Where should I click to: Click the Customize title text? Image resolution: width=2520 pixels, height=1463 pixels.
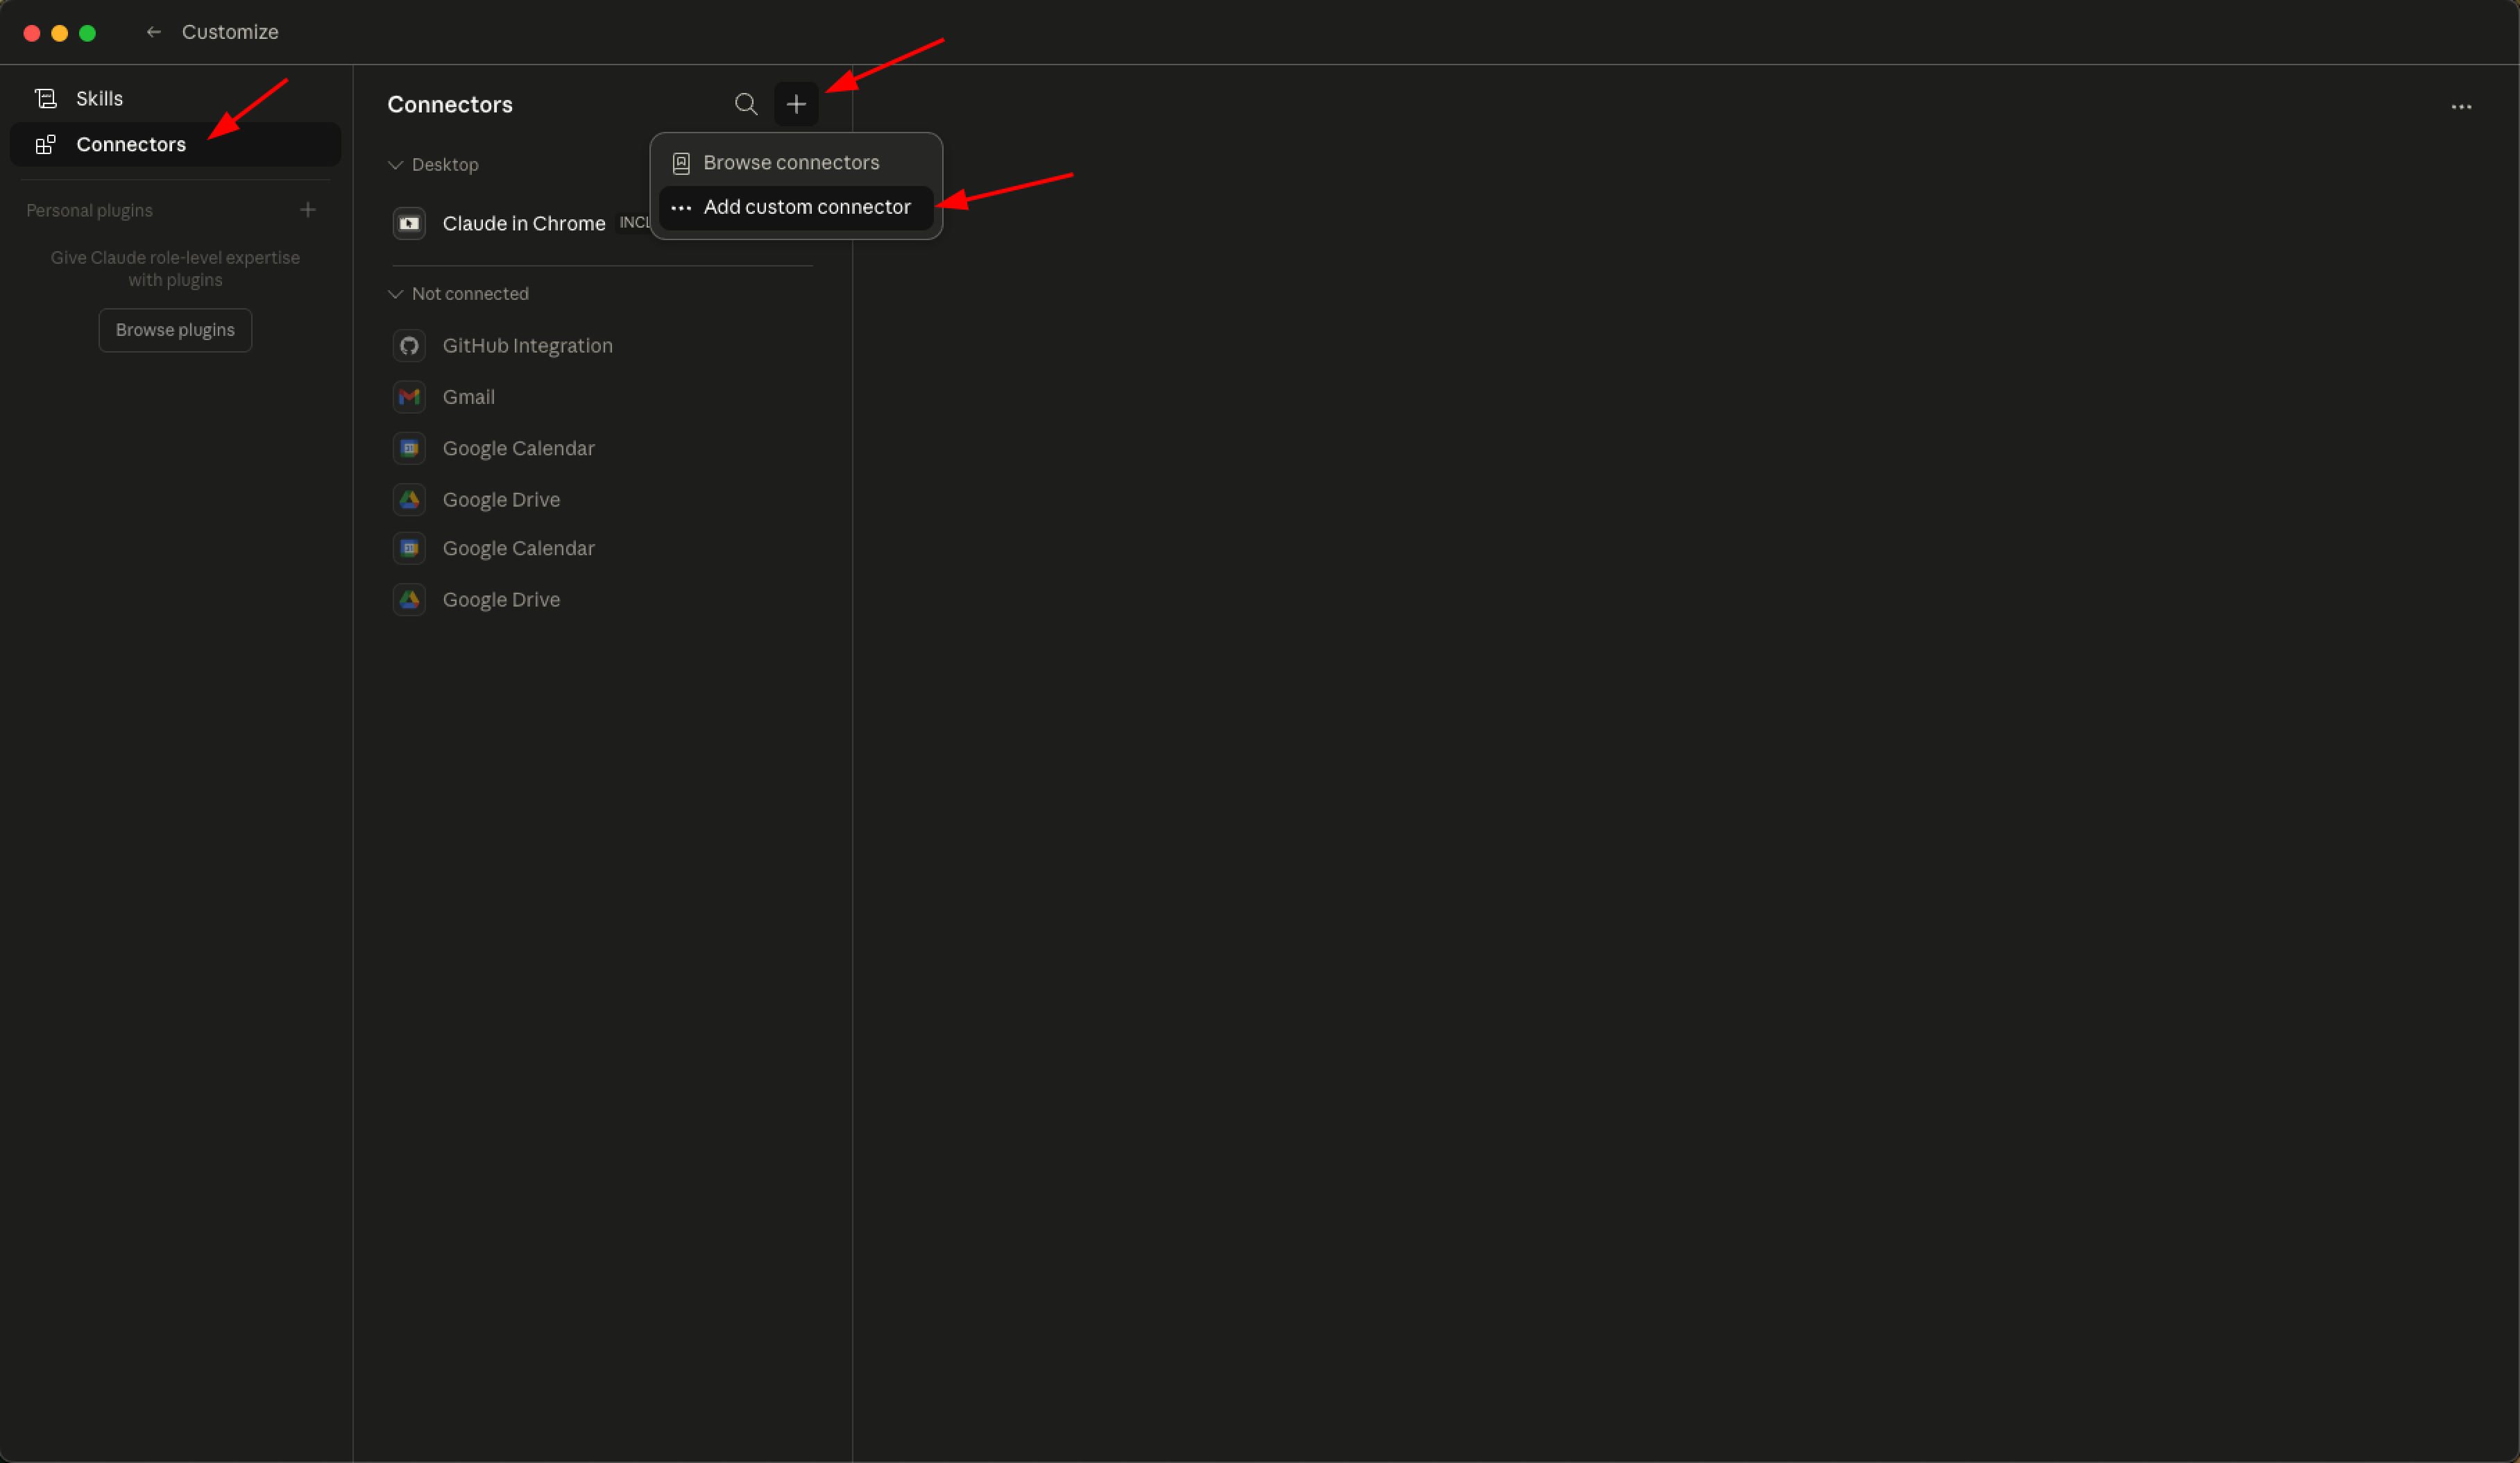pyautogui.click(x=230, y=32)
